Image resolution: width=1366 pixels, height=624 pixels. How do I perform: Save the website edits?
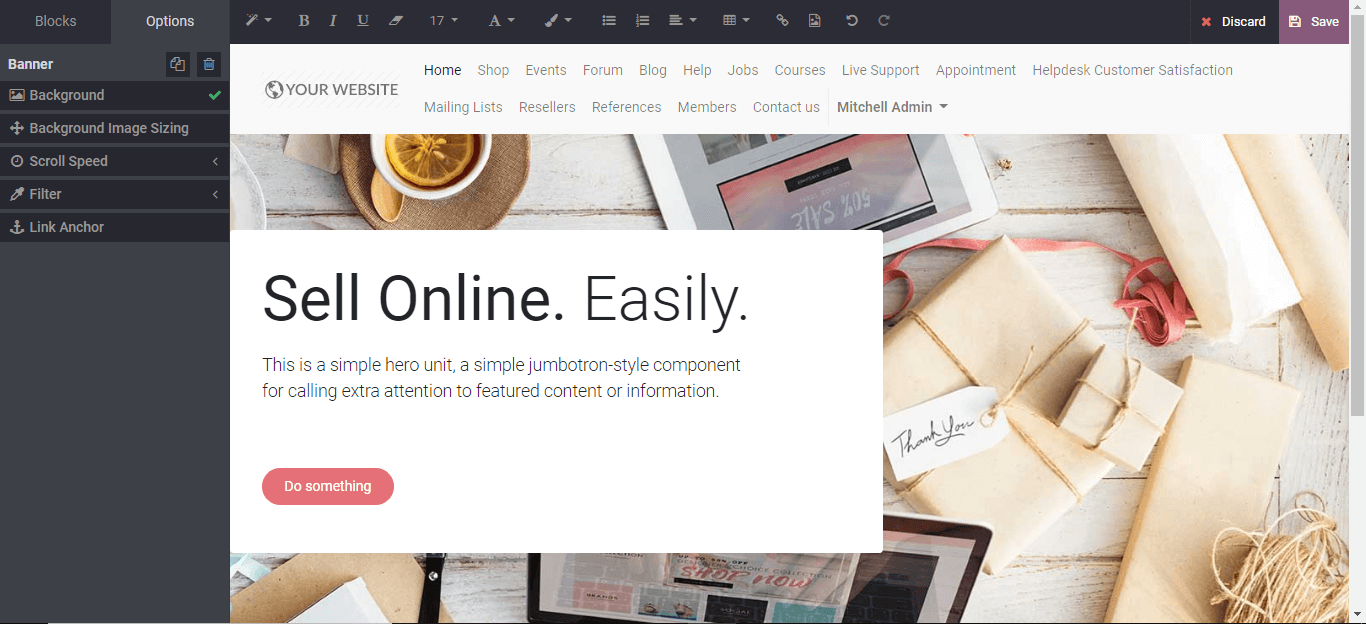pyautogui.click(x=1314, y=21)
